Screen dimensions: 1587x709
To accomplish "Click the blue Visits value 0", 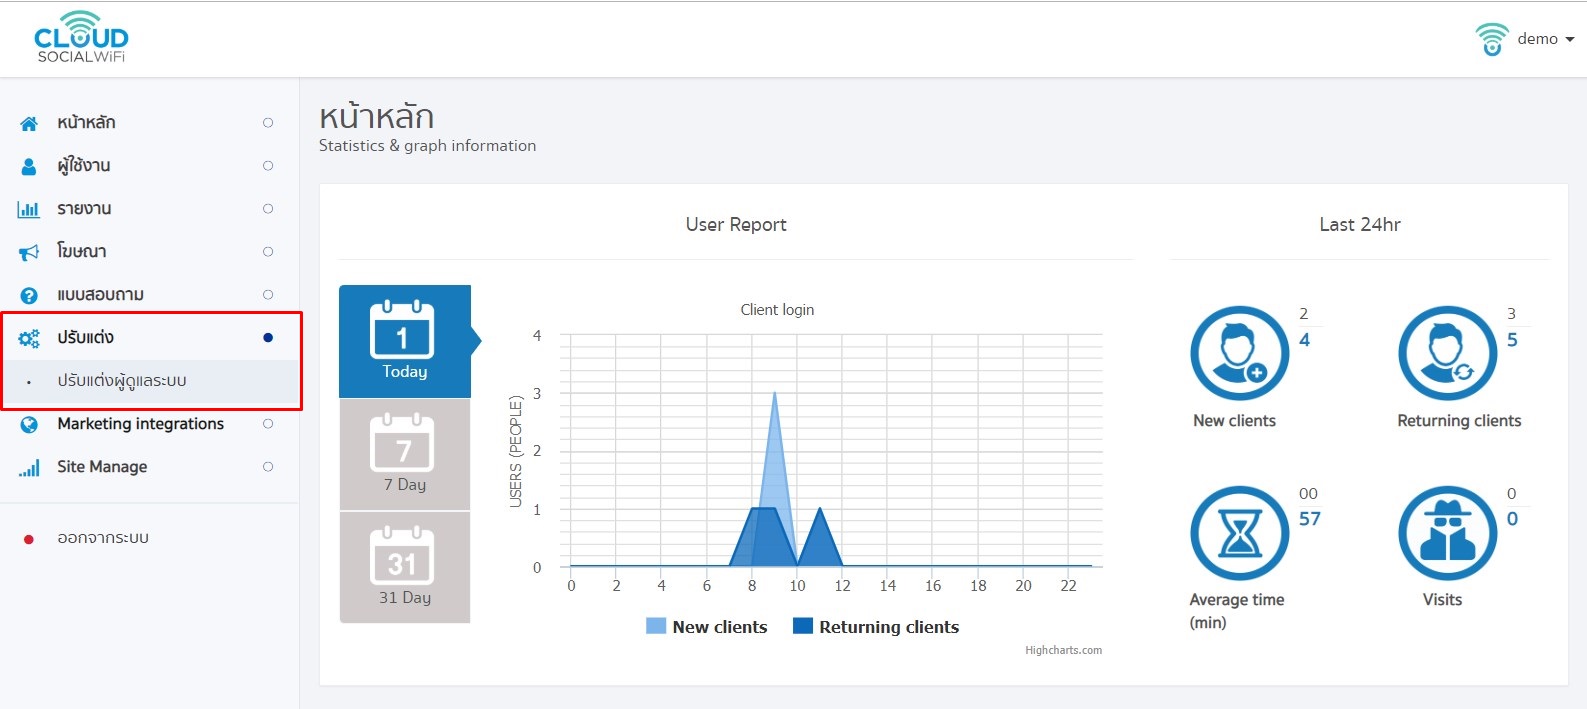I will [1512, 519].
